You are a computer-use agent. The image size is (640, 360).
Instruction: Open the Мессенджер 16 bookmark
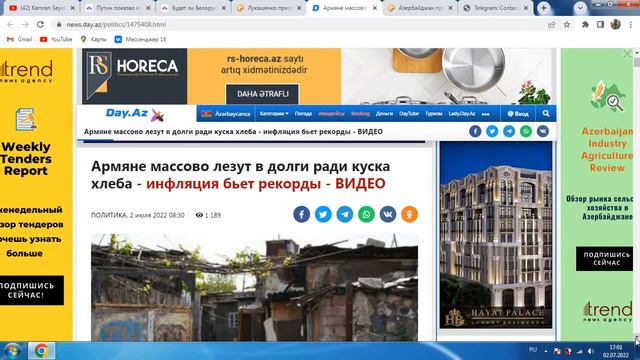point(140,39)
